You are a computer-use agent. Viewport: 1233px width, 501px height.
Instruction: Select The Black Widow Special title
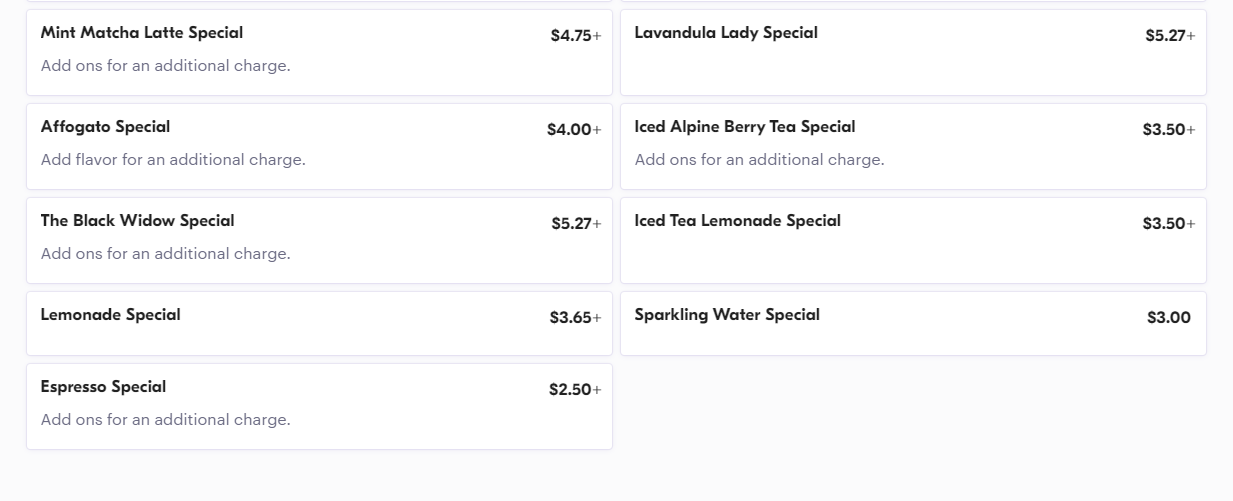[137, 221]
